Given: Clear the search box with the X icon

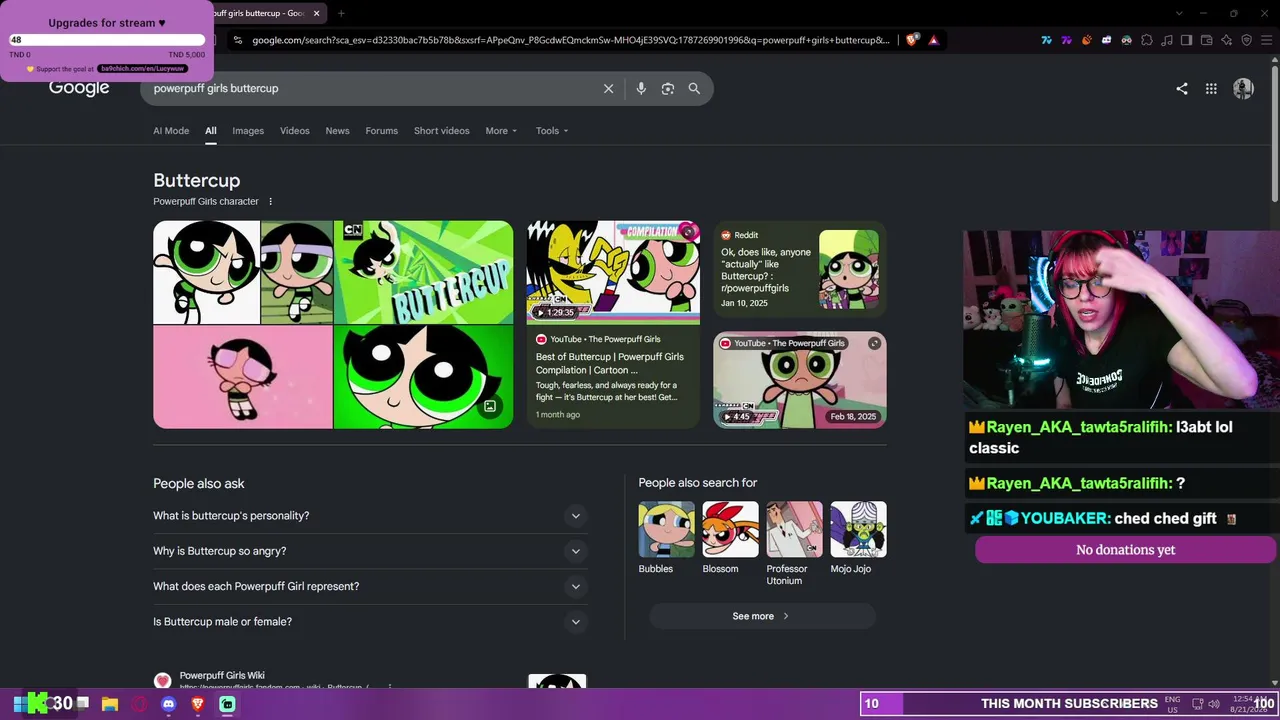Looking at the screenshot, I should tap(608, 88).
